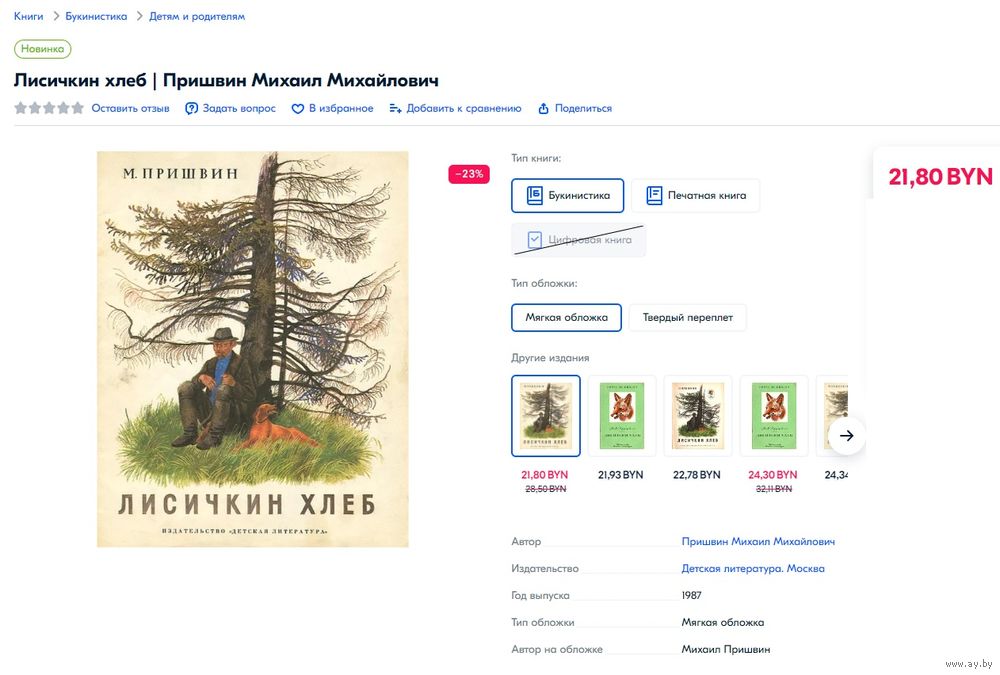The width and height of the screenshot is (1000, 675).
Task: Go to Детям и родителям breadcrumb
Action: coord(197,17)
